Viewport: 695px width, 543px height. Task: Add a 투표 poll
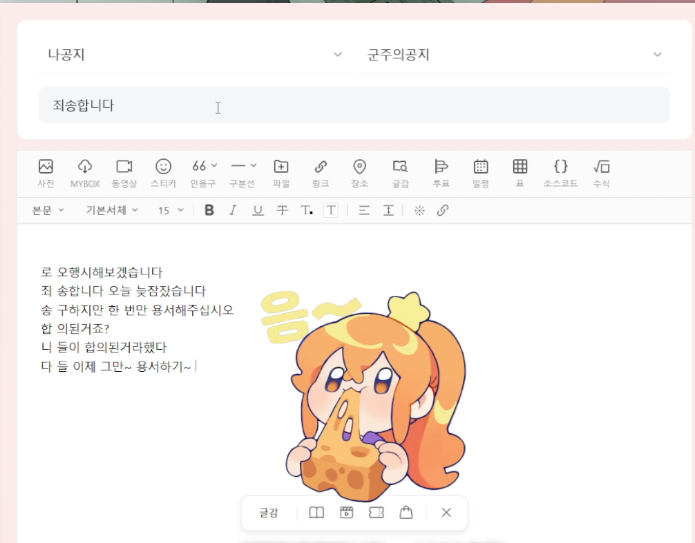click(x=440, y=172)
